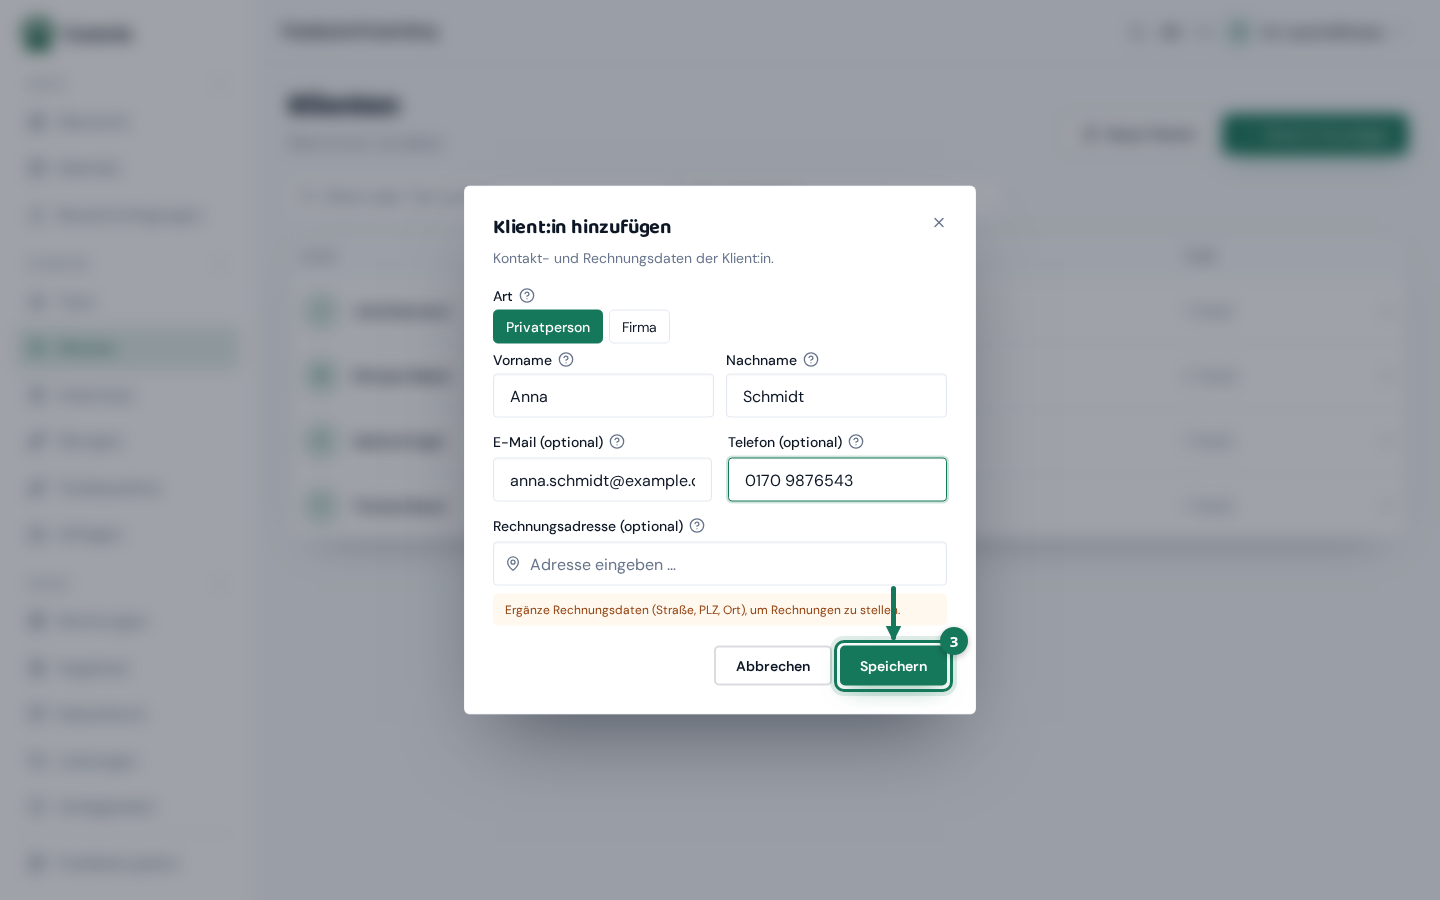The image size is (1440, 900).
Task: Open the E-Mail (optional) help tooltip icon
Action: tap(617, 442)
